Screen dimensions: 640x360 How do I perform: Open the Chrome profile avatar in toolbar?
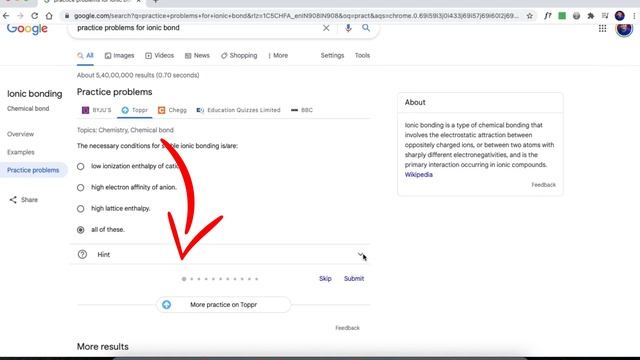(x=620, y=16)
